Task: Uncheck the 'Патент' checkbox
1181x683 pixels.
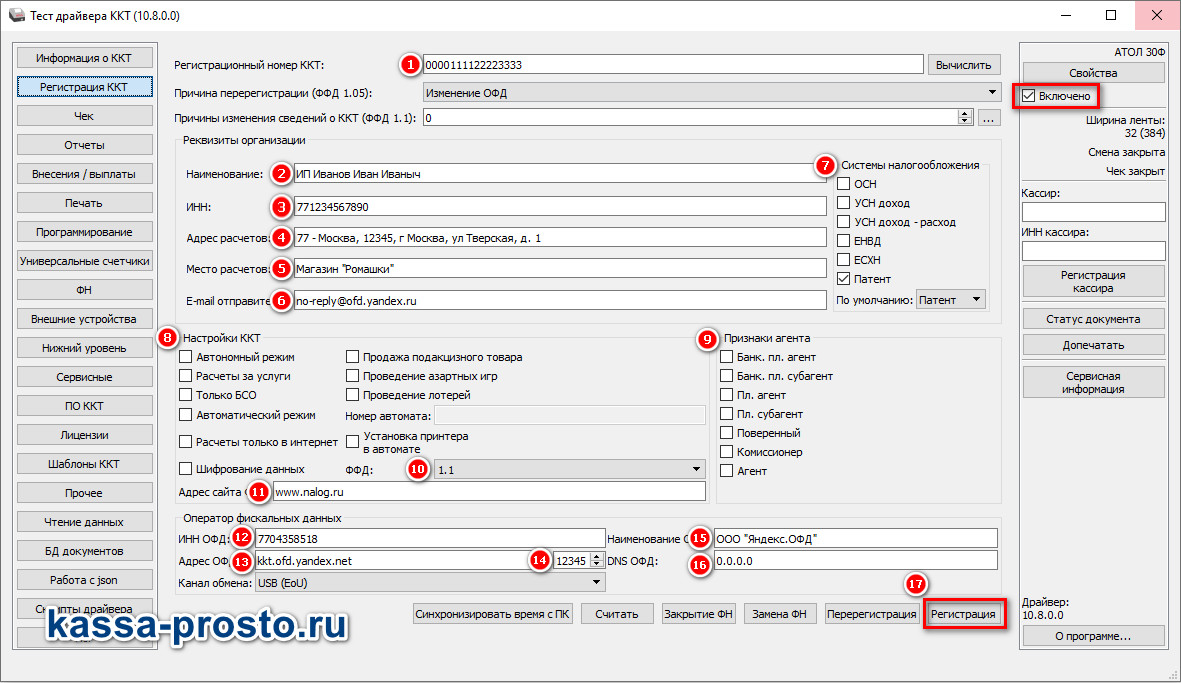Action: point(844,279)
